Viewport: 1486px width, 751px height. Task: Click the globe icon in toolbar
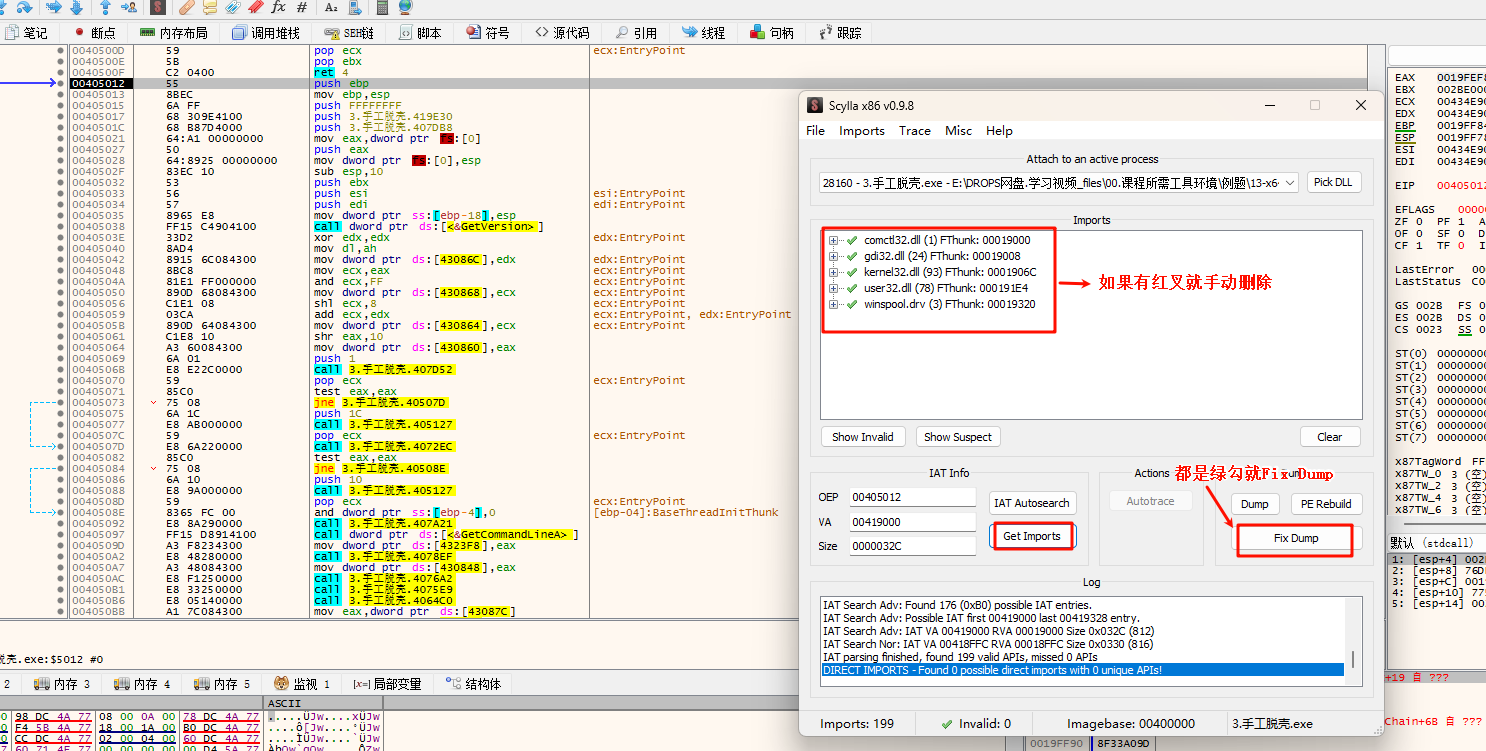tap(404, 7)
